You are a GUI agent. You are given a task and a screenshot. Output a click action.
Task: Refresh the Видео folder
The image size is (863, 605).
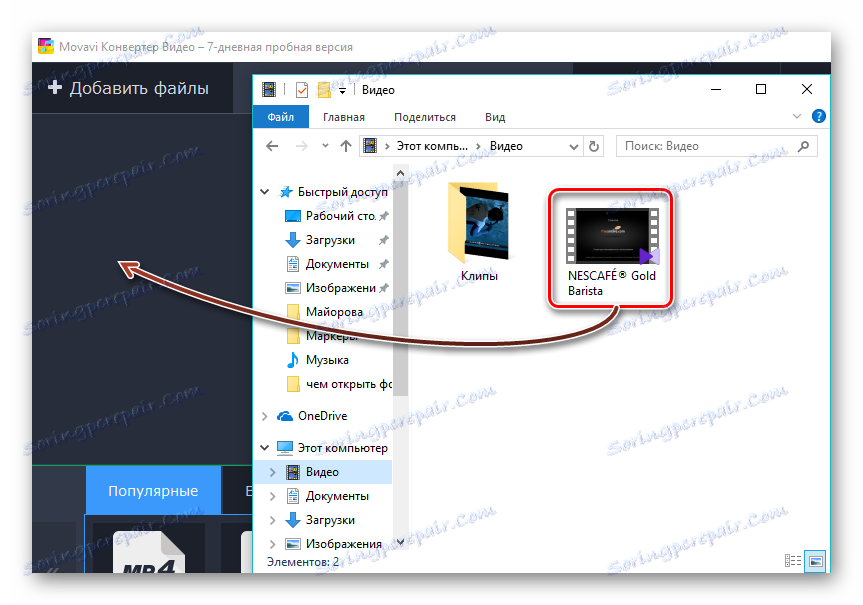coord(593,146)
